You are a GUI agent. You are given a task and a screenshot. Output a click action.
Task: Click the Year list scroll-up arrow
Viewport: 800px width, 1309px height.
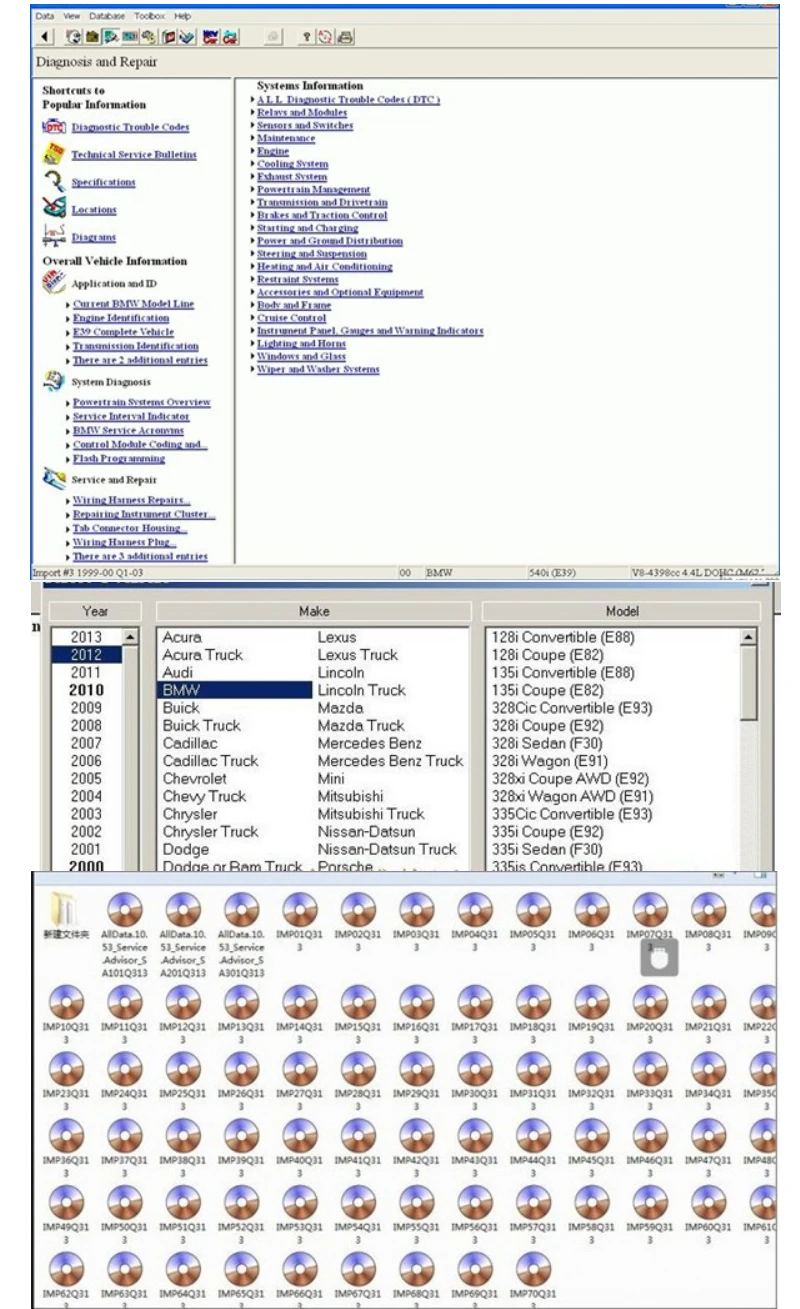(130, 636)
